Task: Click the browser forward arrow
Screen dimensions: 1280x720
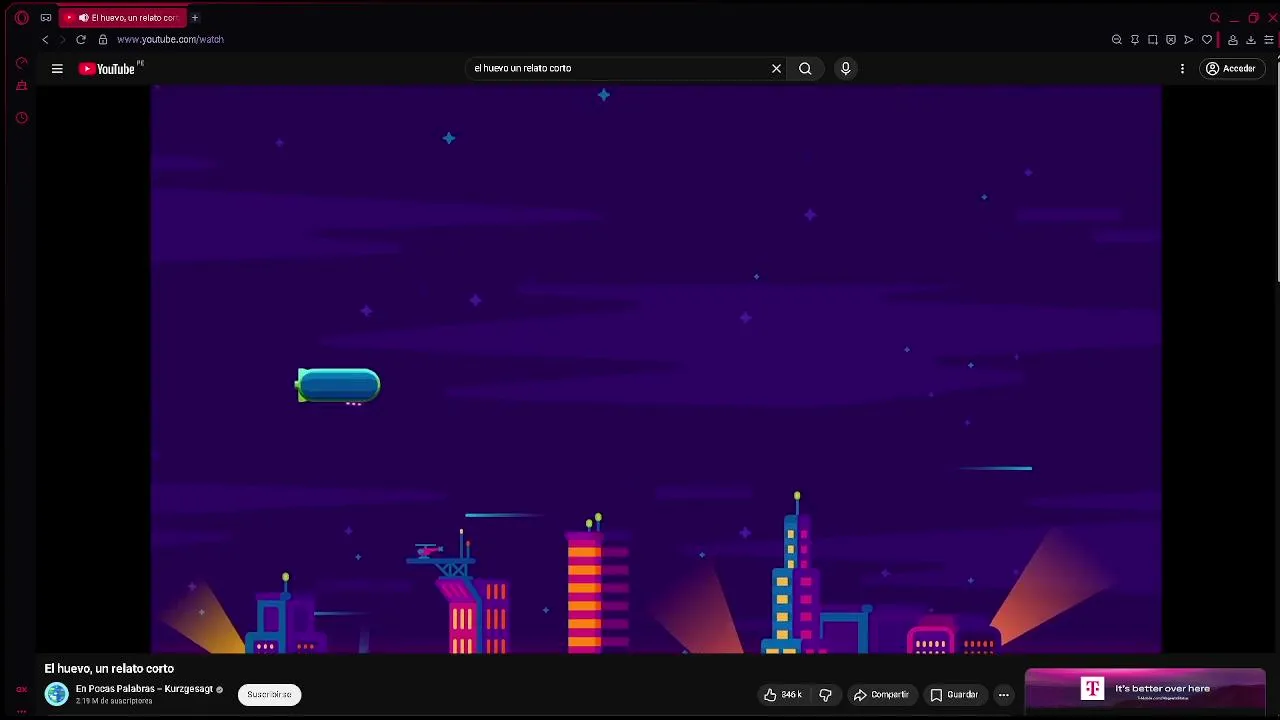Action: tap(62, 39)
